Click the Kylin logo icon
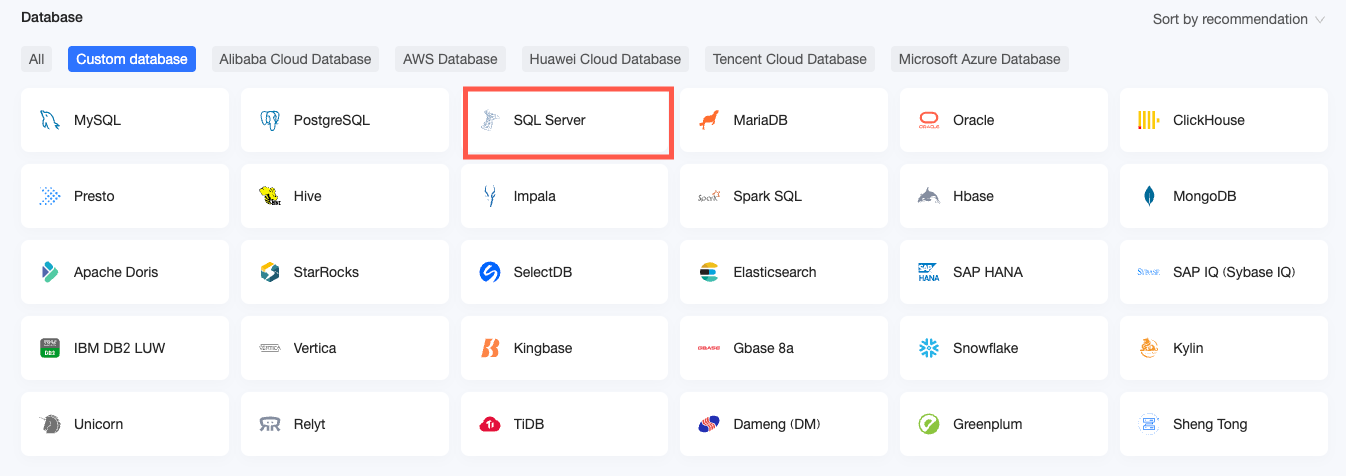The width and height of the screenshot is (1346, 476). 1149,348
